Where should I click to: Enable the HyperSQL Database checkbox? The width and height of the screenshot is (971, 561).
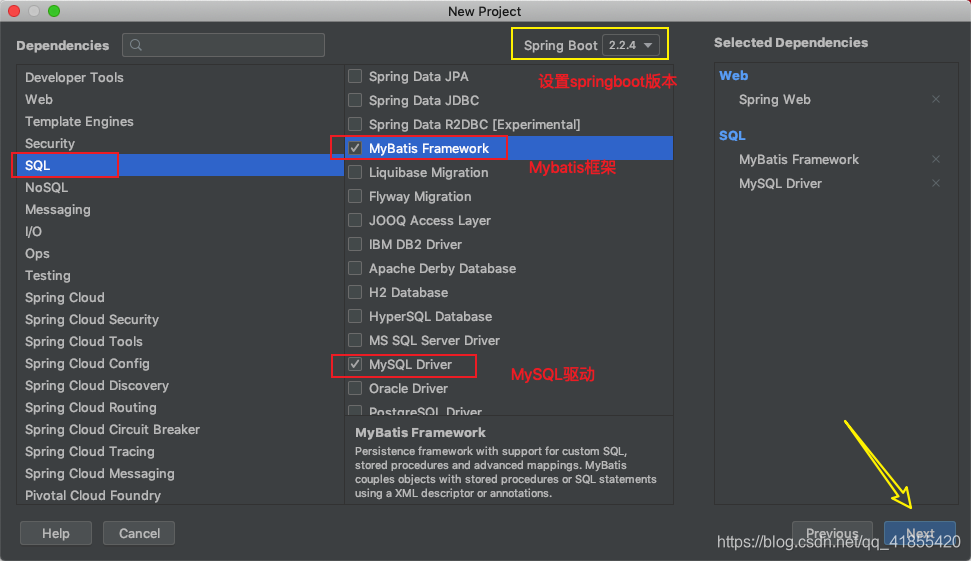(x=355, y=316)
